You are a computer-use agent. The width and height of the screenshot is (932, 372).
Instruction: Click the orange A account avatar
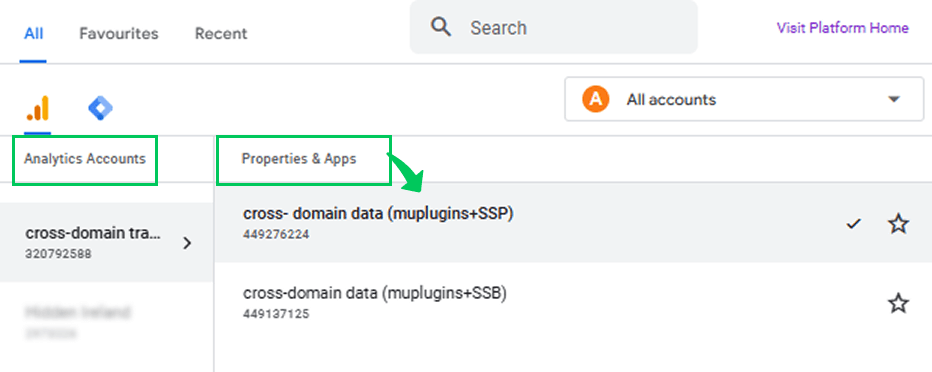[x=596, y=99]
